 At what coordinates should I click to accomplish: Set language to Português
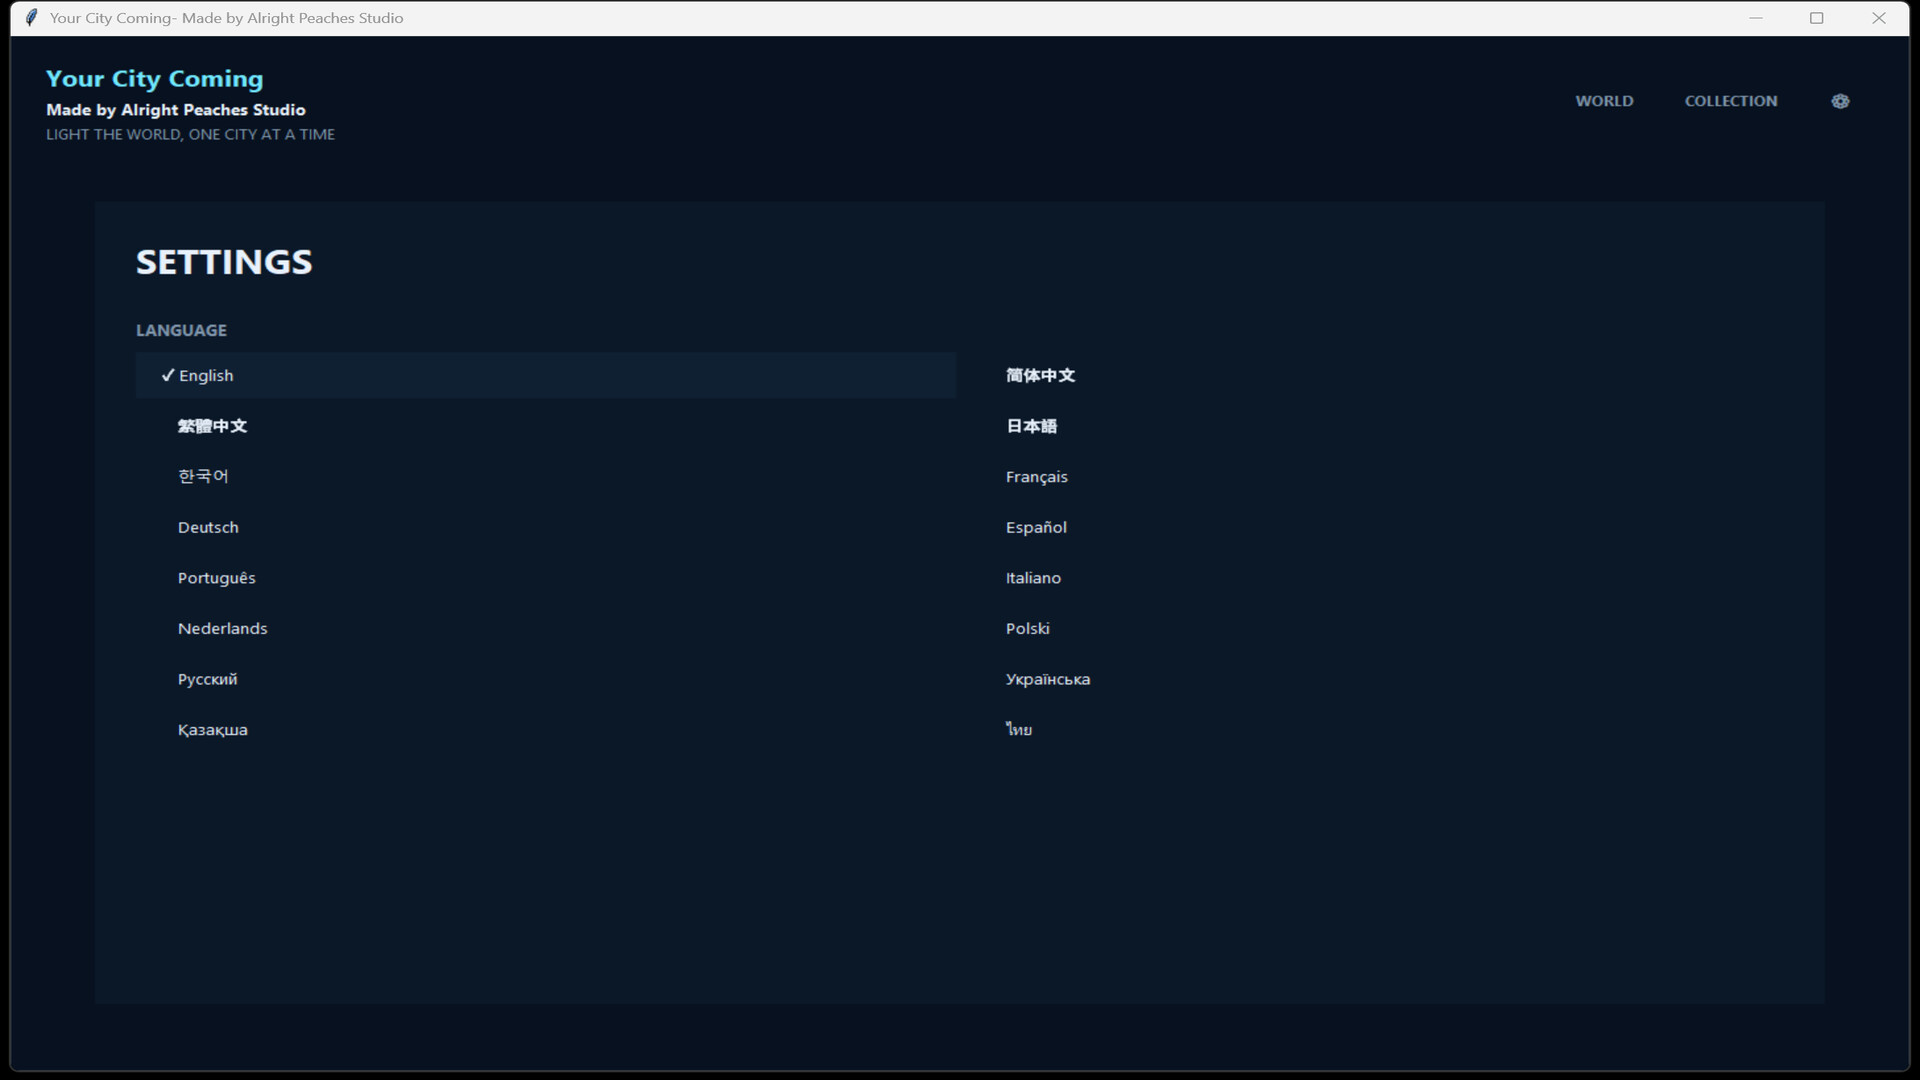click(x=216, y=578)
